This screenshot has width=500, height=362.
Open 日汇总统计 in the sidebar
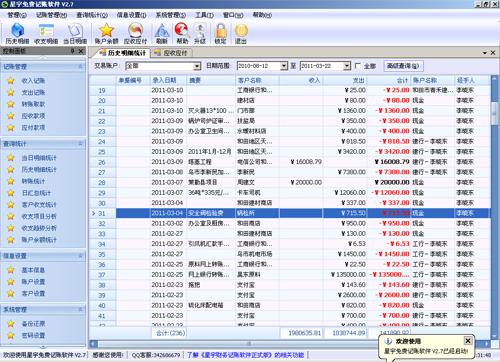[36, 193]
